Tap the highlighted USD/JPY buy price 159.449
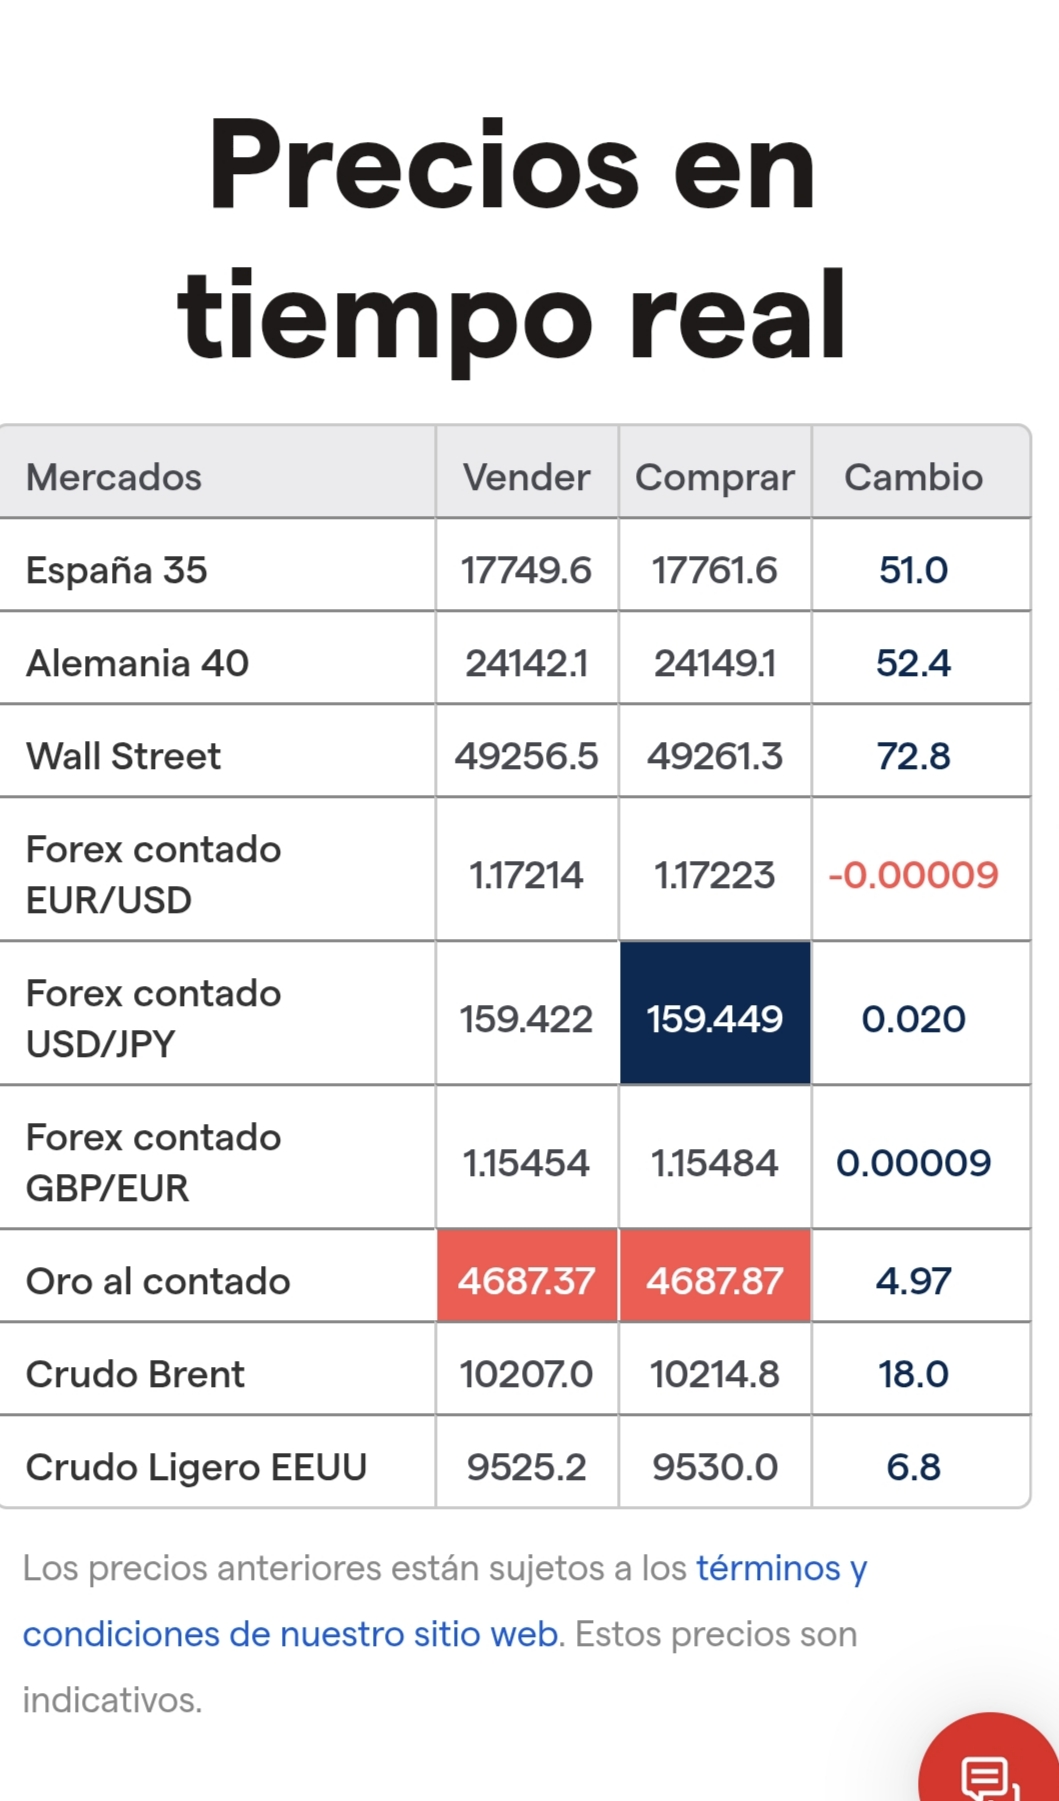Image resolution: width=1059 pixels, height=1801 pixels. coord(715,1012)
